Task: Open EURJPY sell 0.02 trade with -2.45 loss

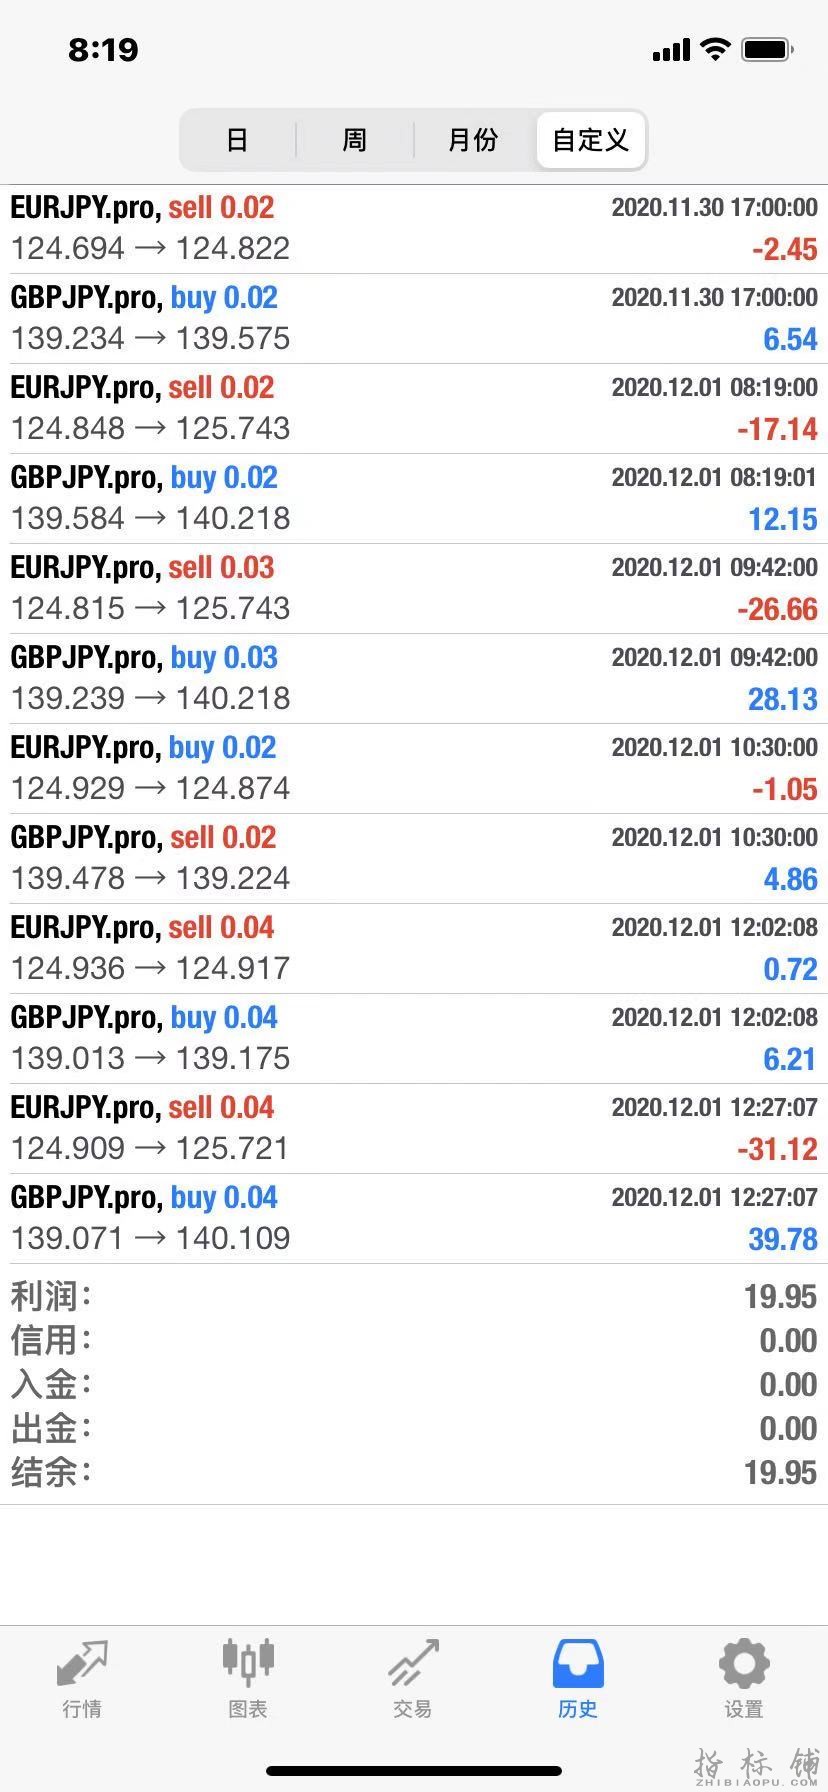Action: pyautogui.click(x=414, y=229)
